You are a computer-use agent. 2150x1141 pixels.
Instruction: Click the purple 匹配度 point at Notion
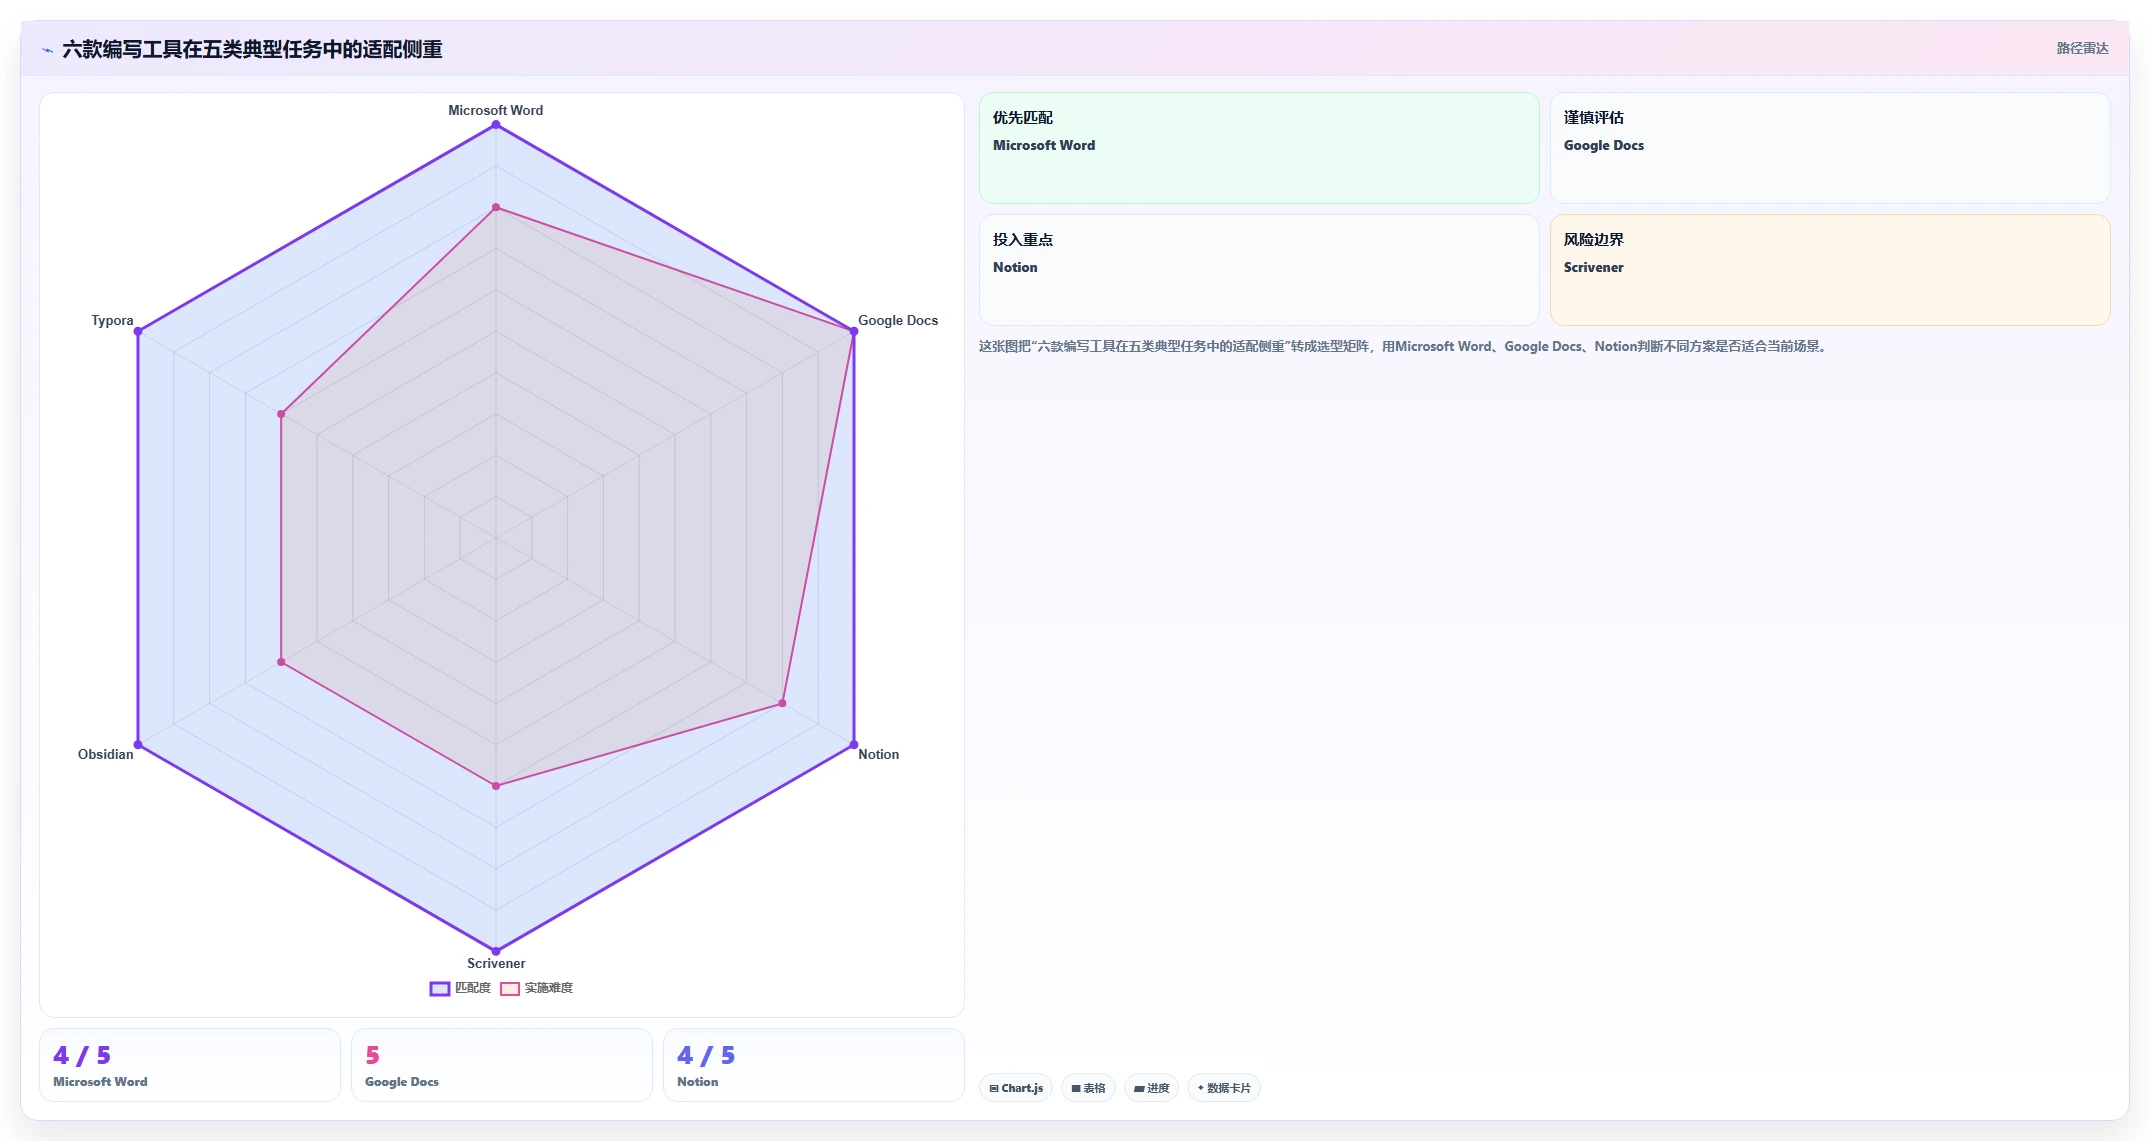coord(854,745)
